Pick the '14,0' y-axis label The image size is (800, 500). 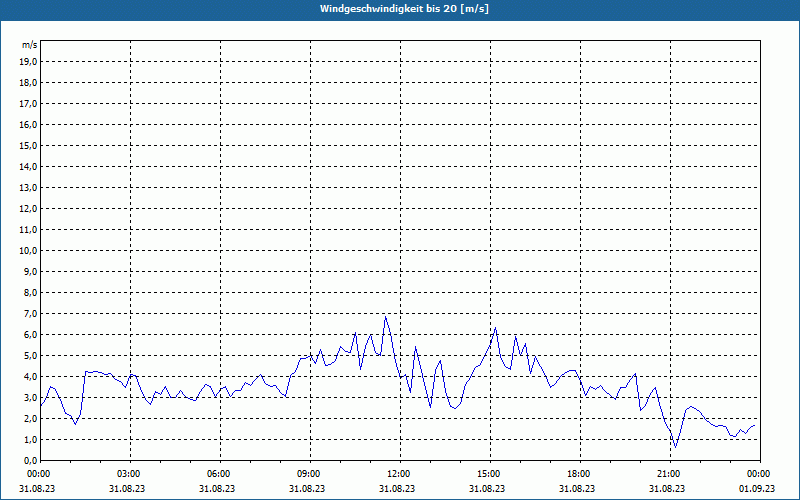(28, 167)
